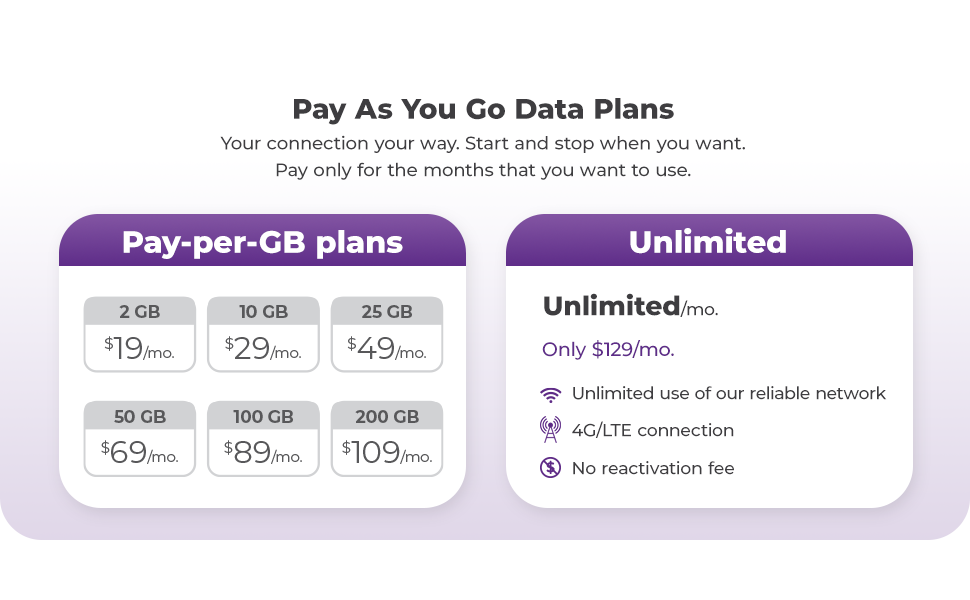The height and width of the screenshot is (600, 970).
Task: Click the Only $129/mo. price text
Action: click(608, 349)
